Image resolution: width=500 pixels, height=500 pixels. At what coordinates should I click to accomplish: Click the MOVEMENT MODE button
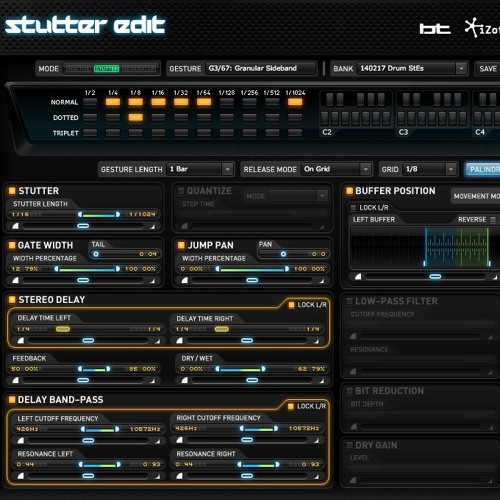[x=476, y=196]
